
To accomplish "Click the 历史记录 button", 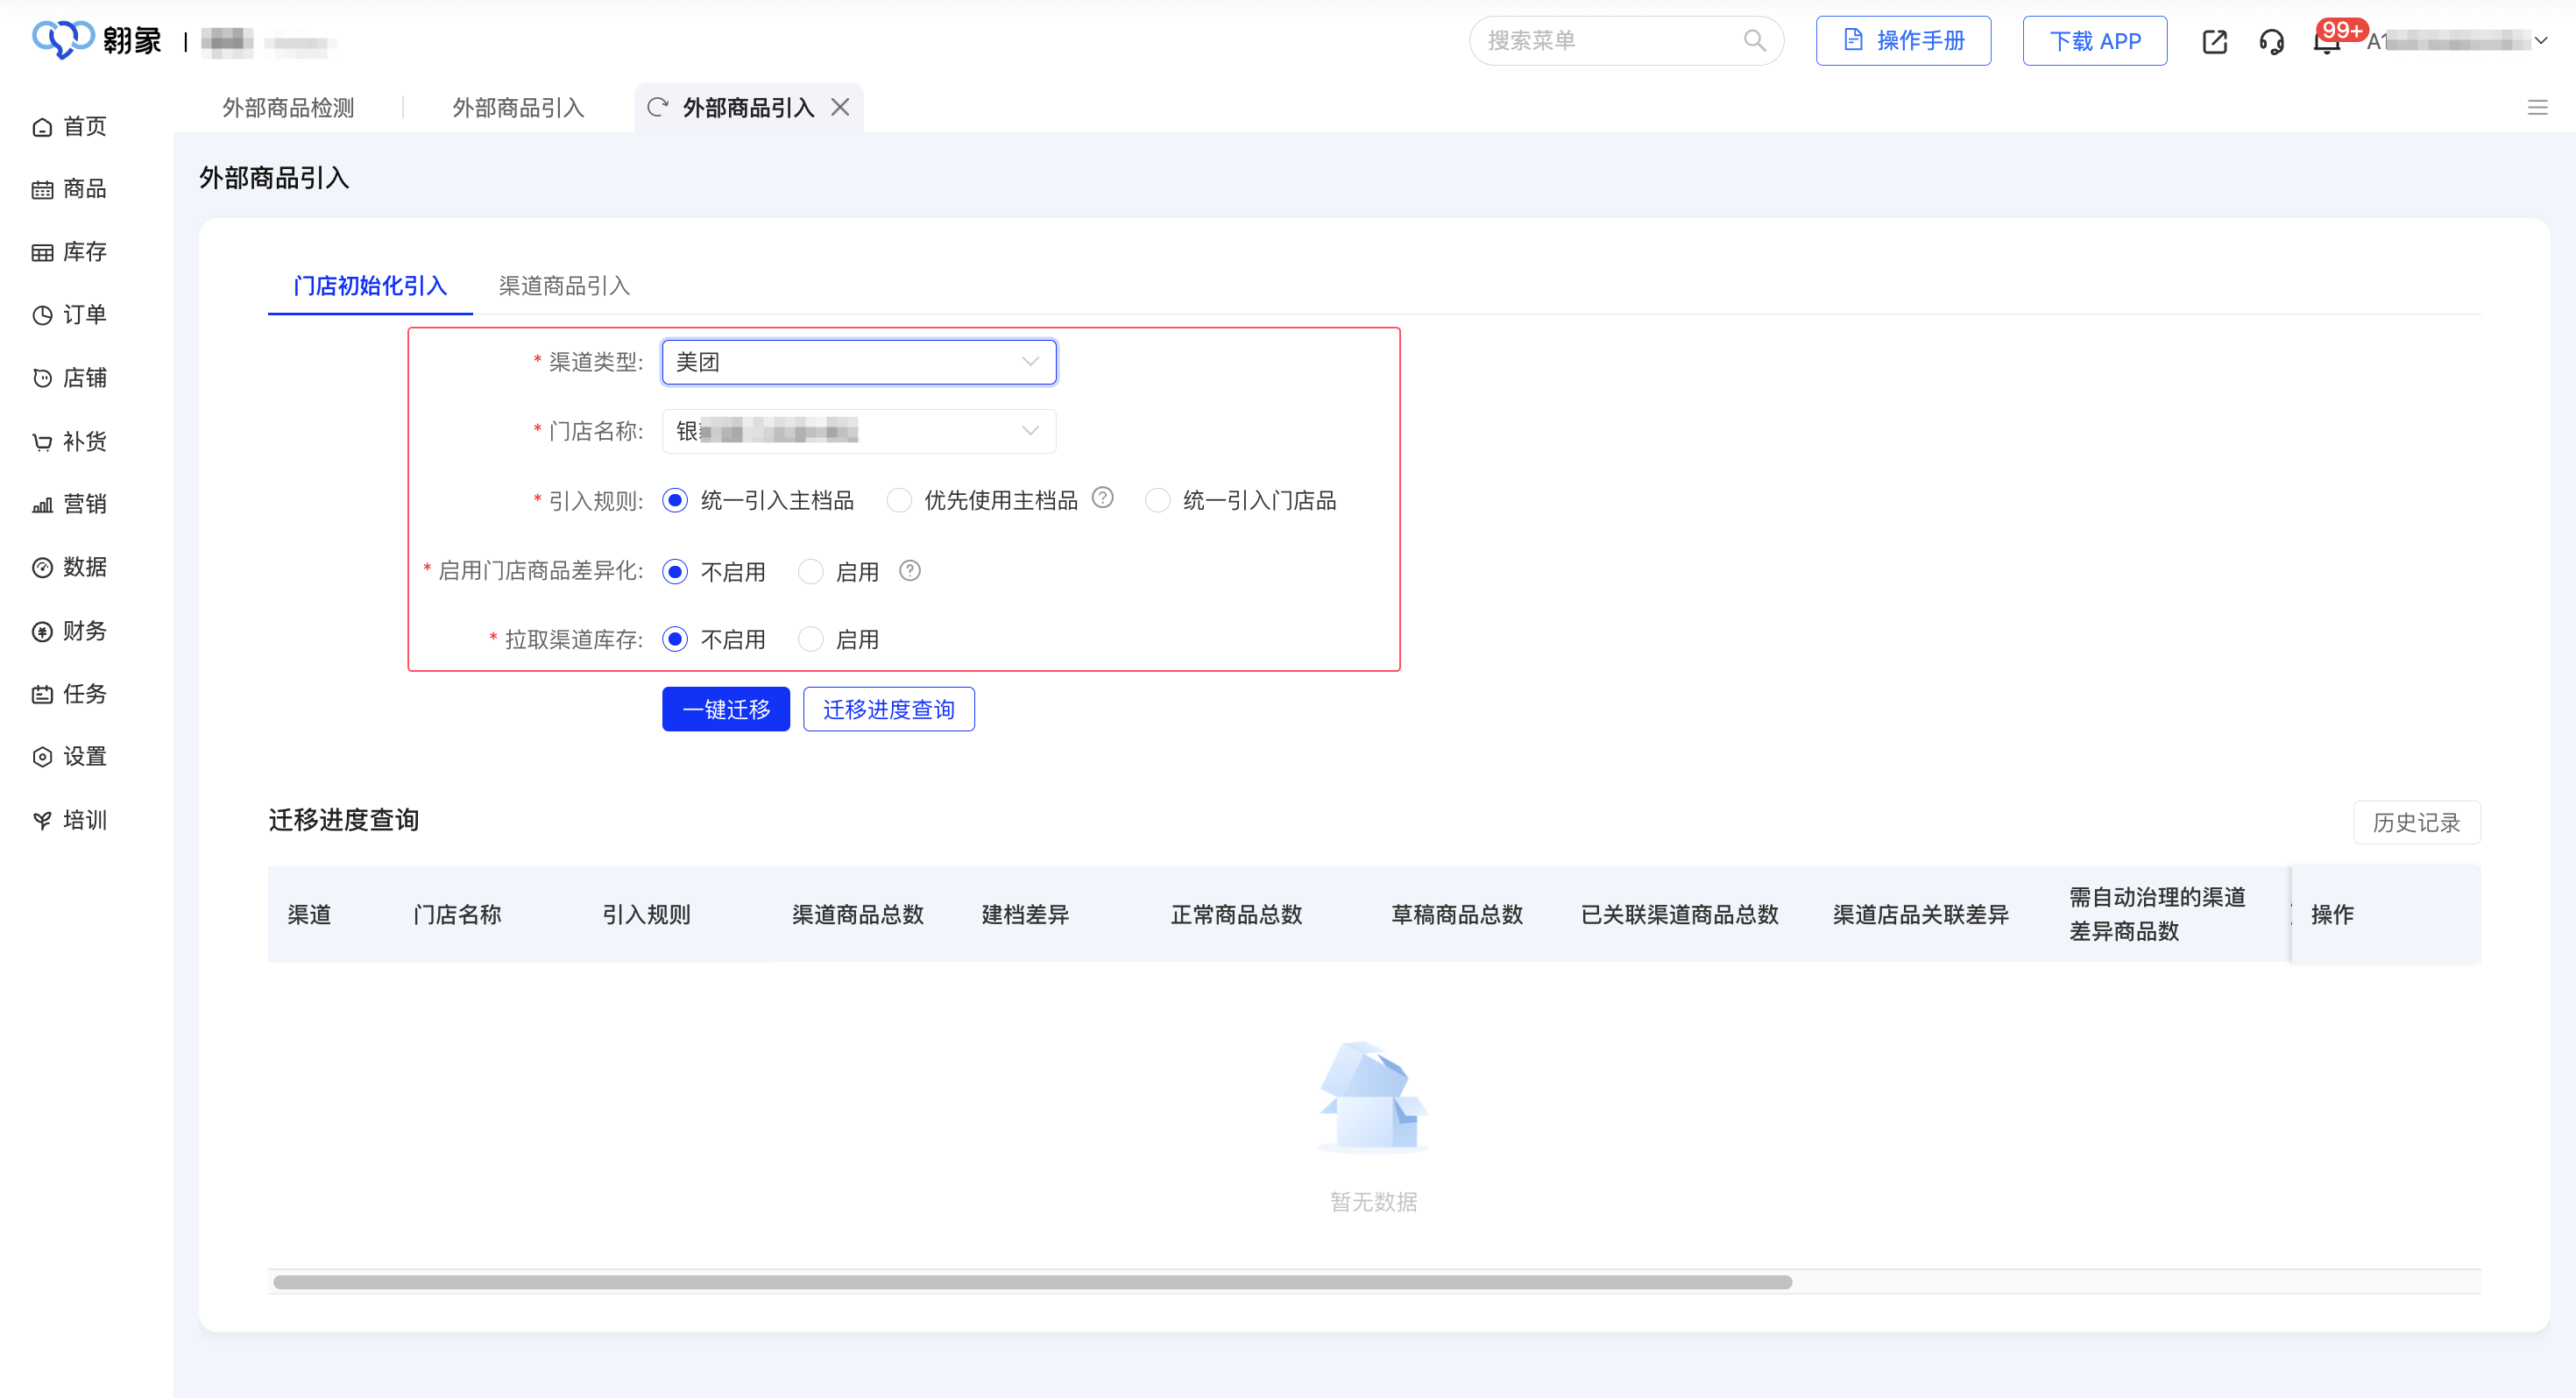I will coord(2415,822).
